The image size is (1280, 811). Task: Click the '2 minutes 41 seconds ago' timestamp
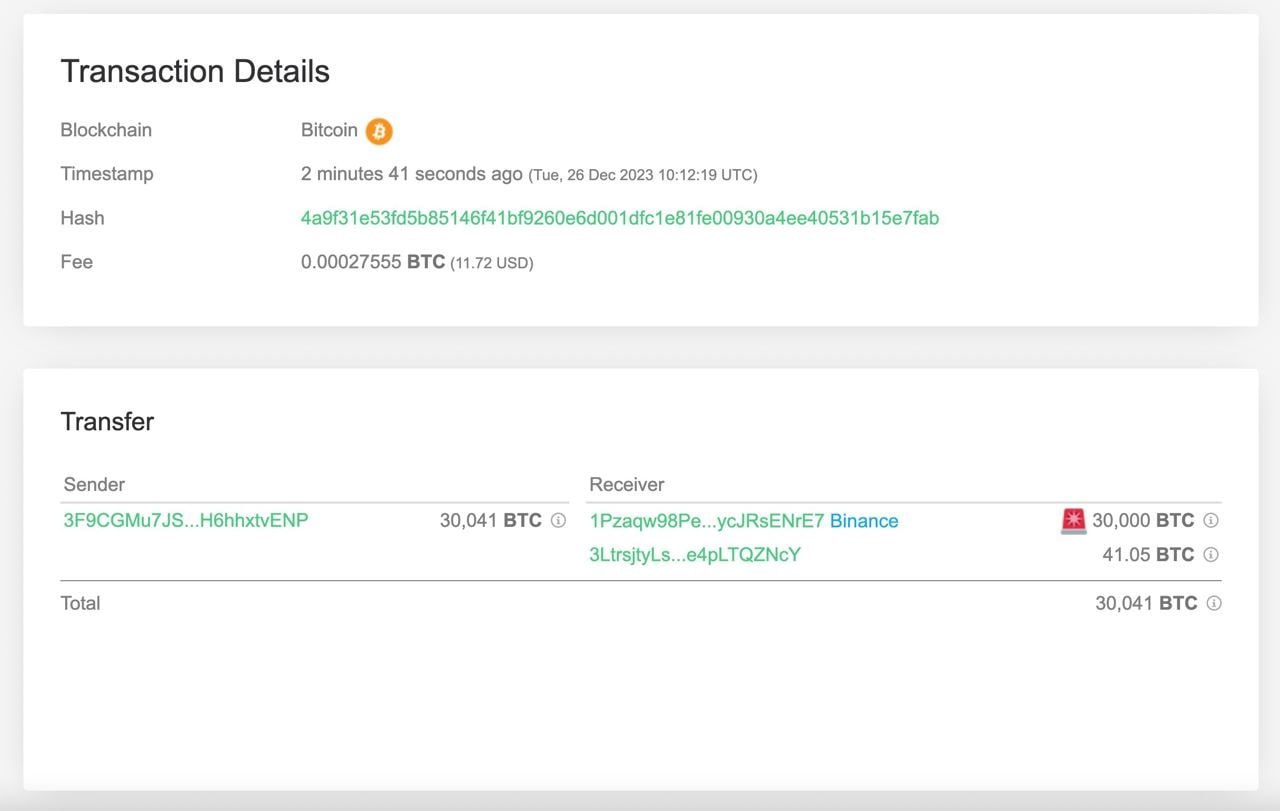click(411, 174)
